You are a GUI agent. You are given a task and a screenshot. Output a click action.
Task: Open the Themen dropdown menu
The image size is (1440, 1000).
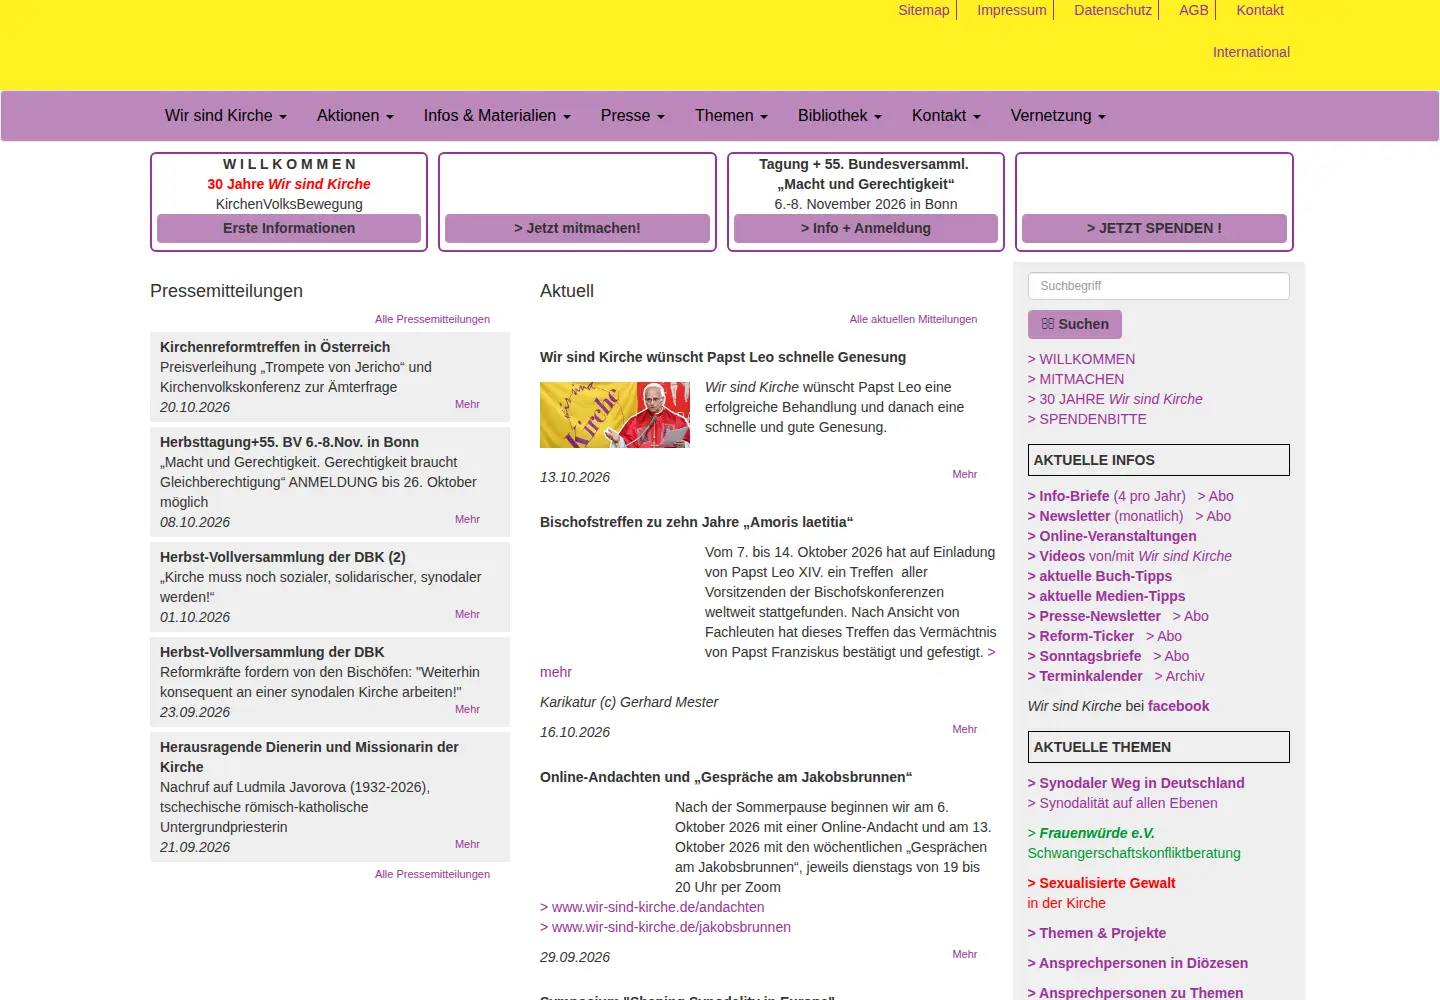pyautogui.click(x=731, y=116)
